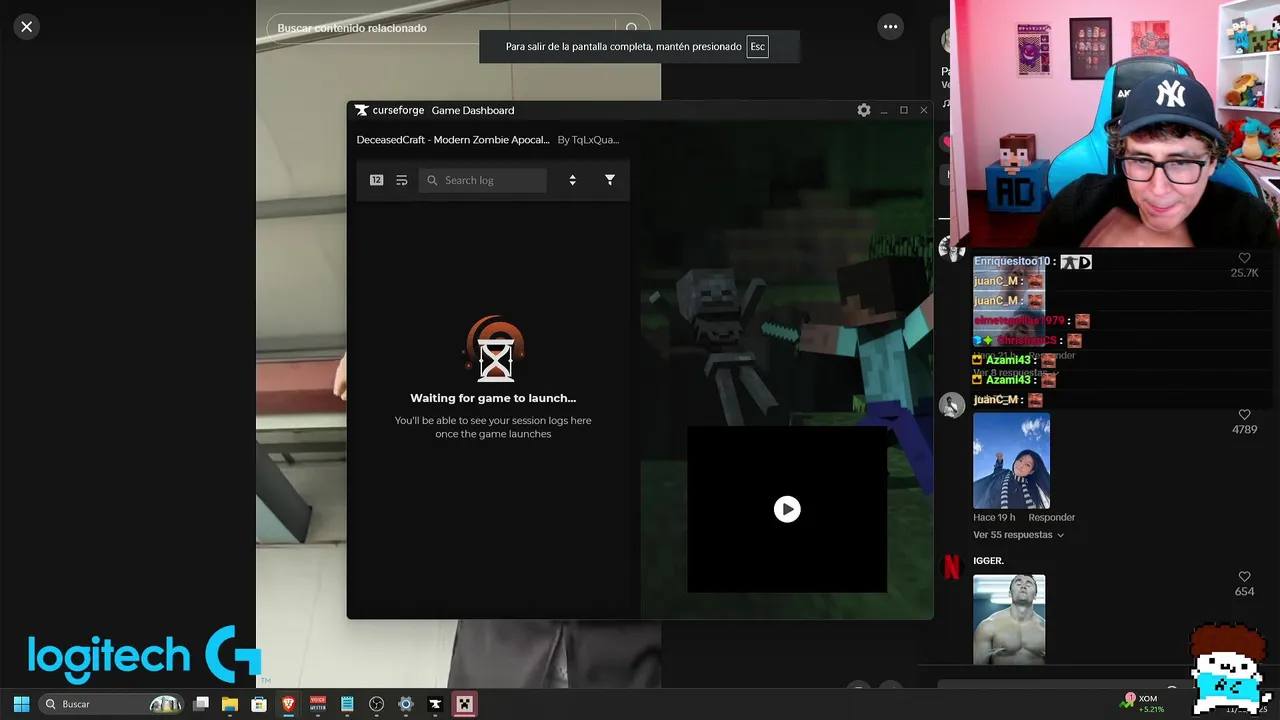Open the log sort order arrows
The height and width of the screenshot is (720, 1280).
click(x=572, y=180)
